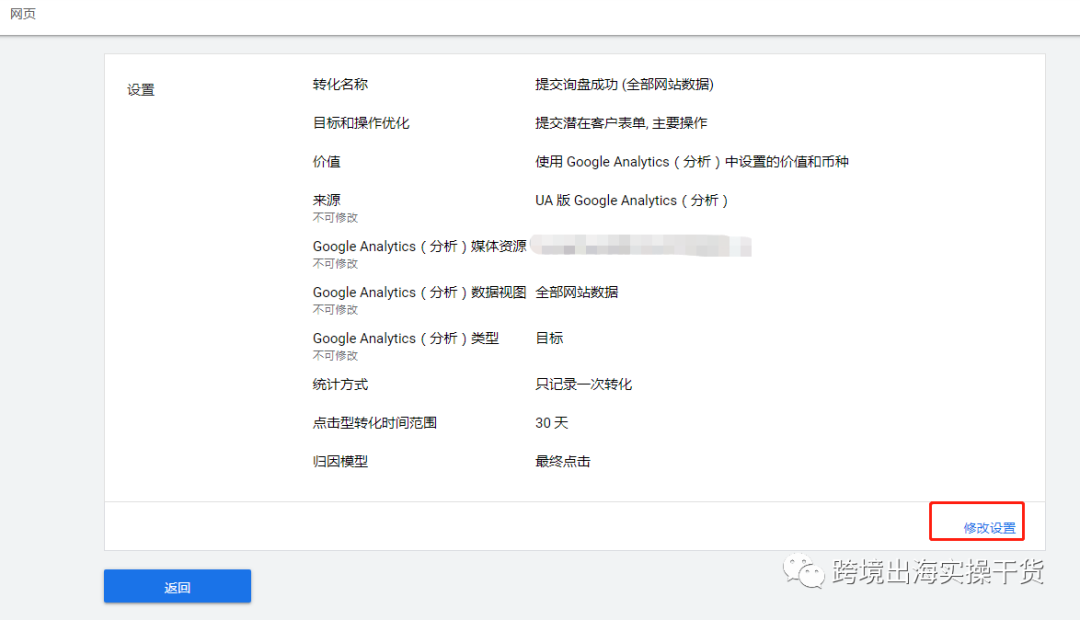Click the 归因模型 setting label

pyautogui.click(x=340, y=461)
